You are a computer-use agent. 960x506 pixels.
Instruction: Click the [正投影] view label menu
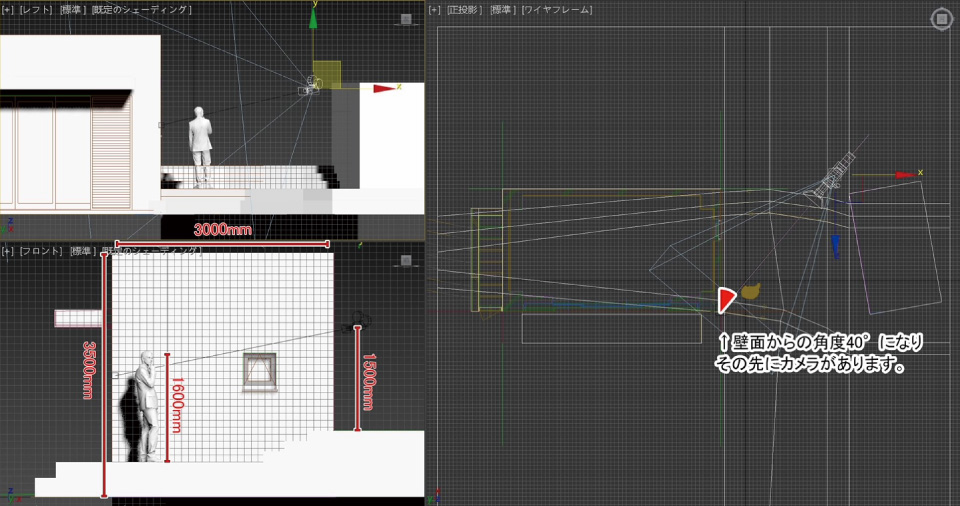tap(464, 10)
